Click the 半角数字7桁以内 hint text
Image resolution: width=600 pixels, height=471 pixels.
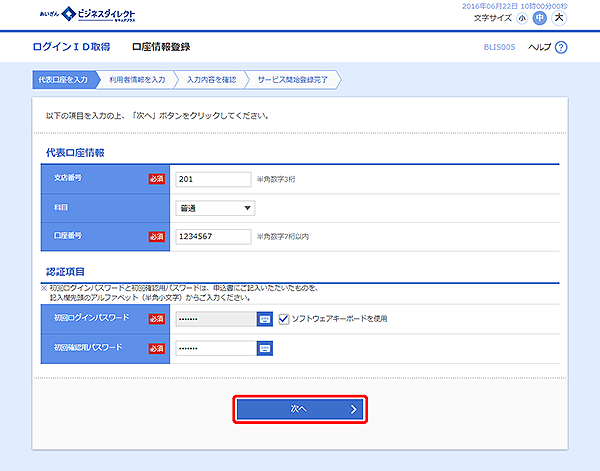coord(283,236)
